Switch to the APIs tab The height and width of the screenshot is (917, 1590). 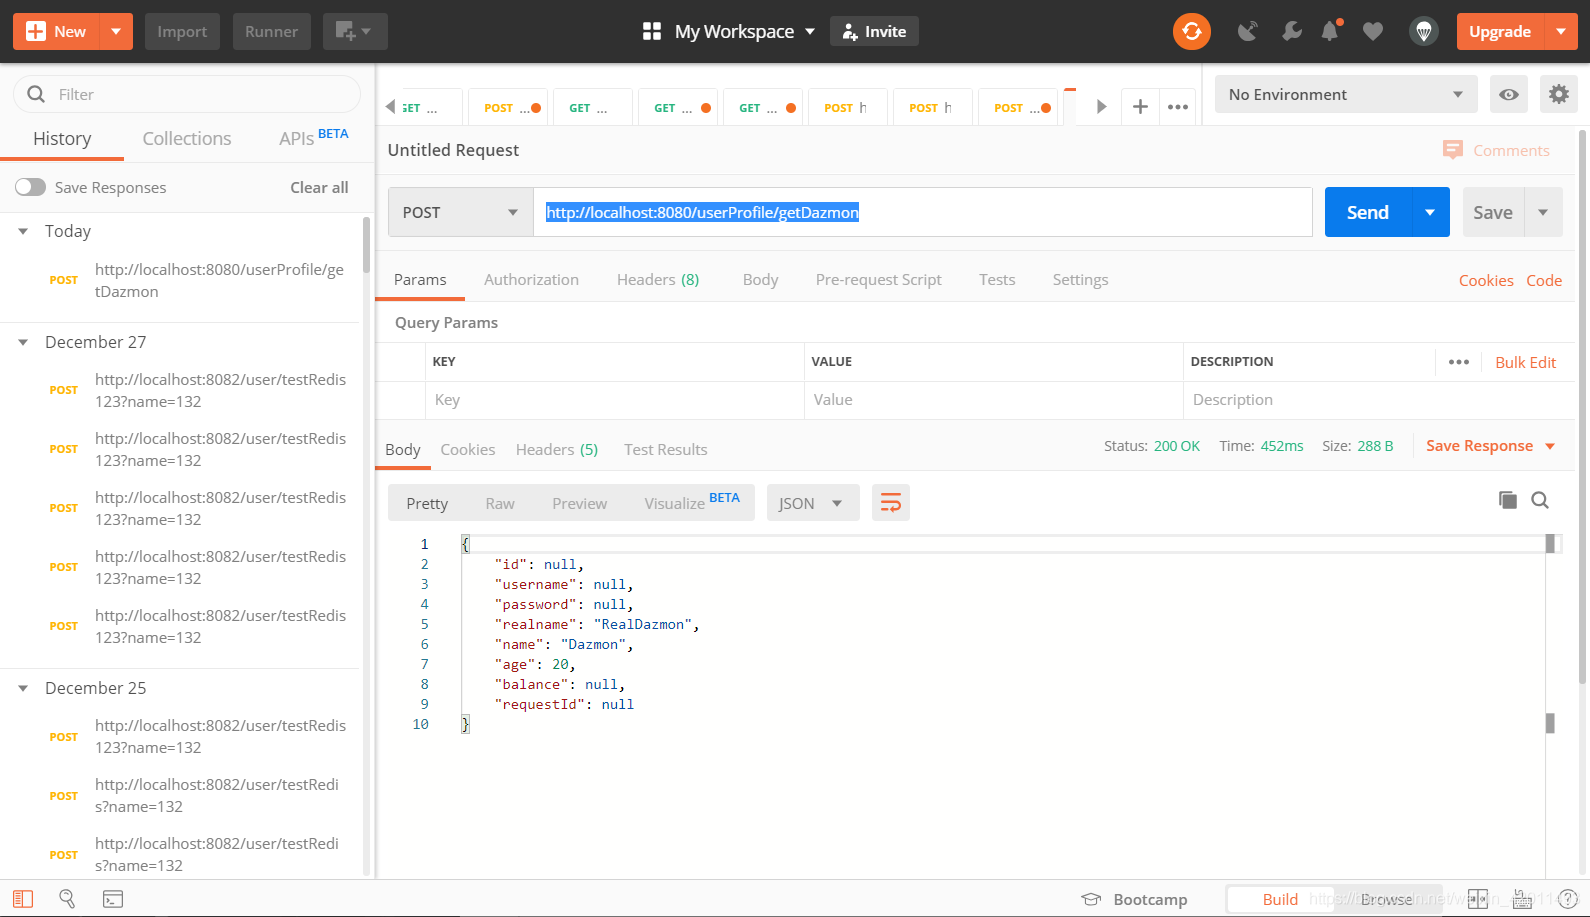pyautogui.click(x=313, y=138)
